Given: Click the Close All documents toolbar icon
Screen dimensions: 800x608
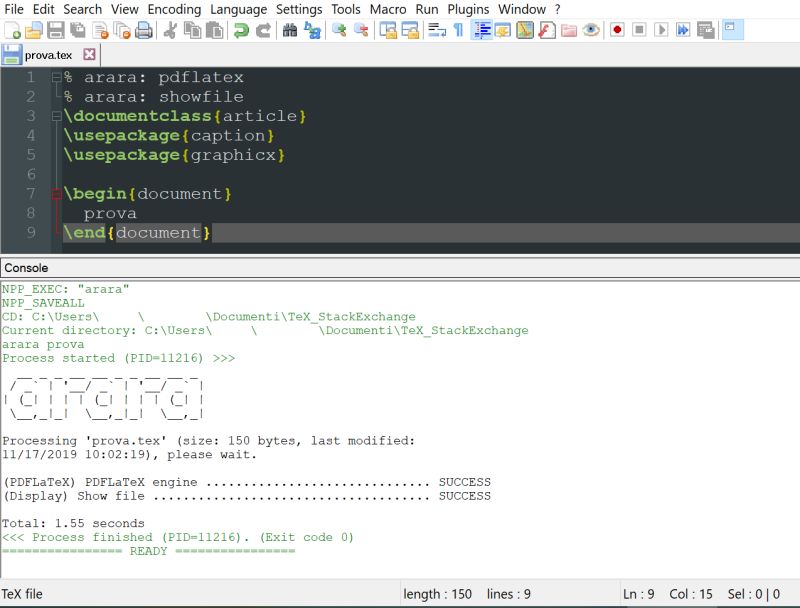Looking at the screenshot, I should click(x=122, y=30).
